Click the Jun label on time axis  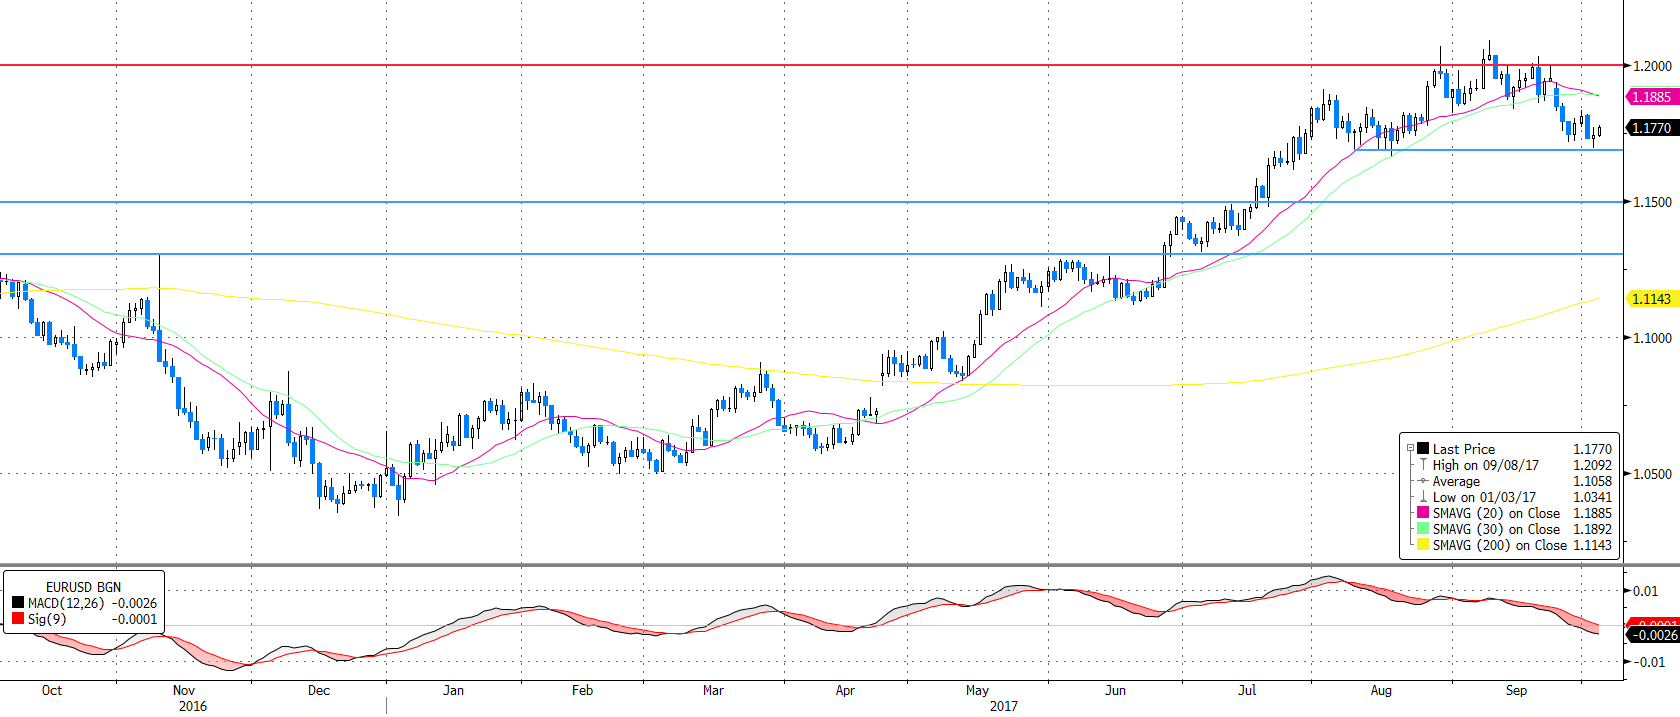click(1115, 690)
